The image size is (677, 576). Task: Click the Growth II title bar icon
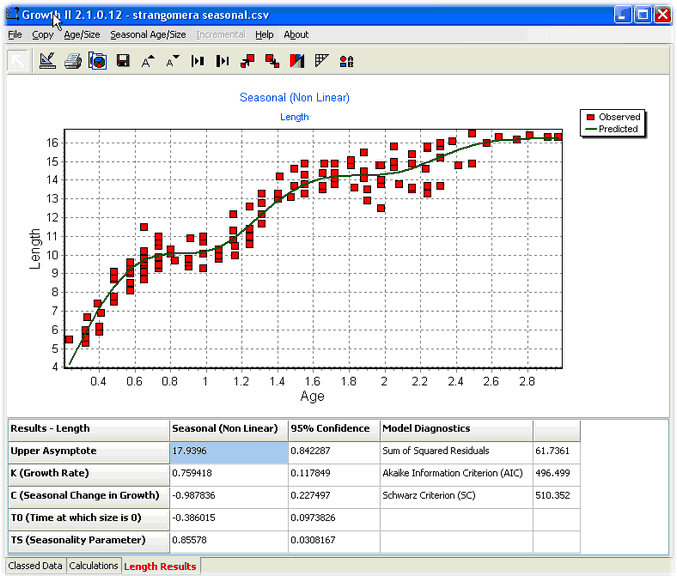coord(13,14)
